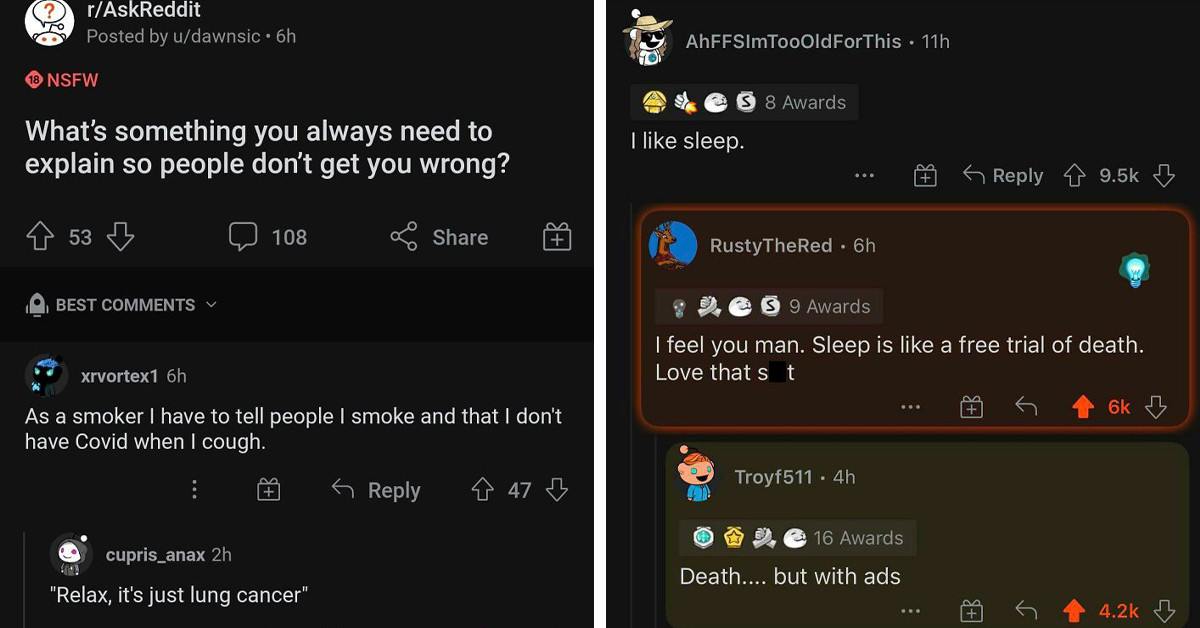This screenshot has width=1200, height=628.
Task: Reply to AhFFSImTooOldForThis's comment
Action: click(x=1001, y=175)
